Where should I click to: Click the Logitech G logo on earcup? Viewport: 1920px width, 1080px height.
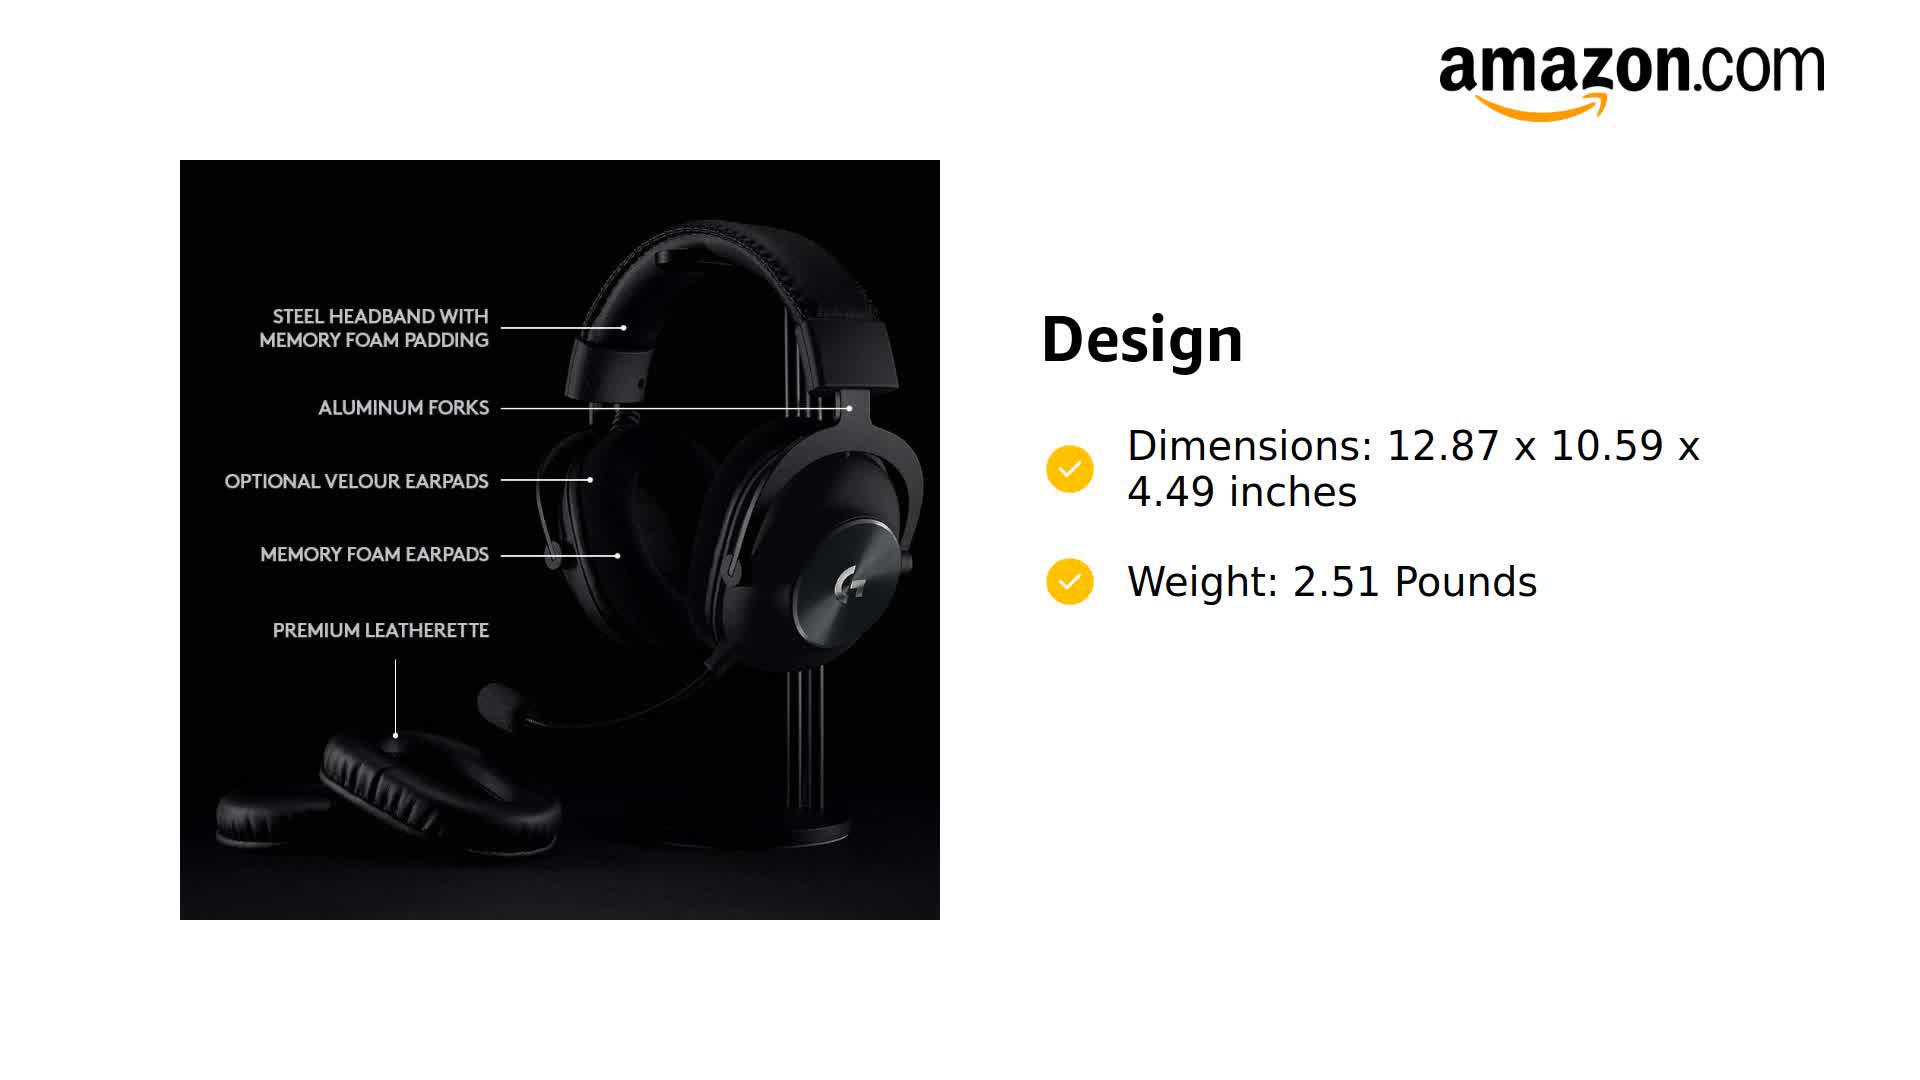pos(850,582)
